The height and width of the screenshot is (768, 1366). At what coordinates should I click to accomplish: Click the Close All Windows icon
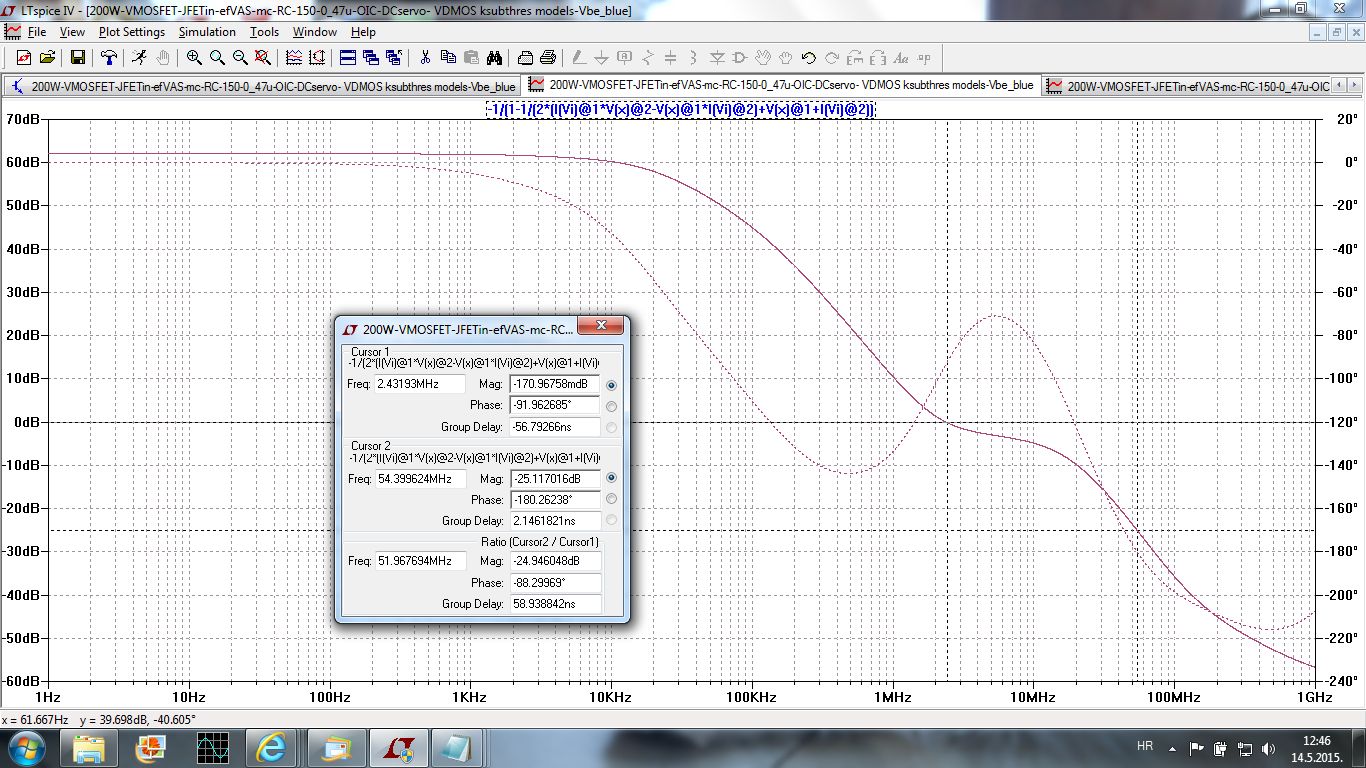tap(394, 58)
